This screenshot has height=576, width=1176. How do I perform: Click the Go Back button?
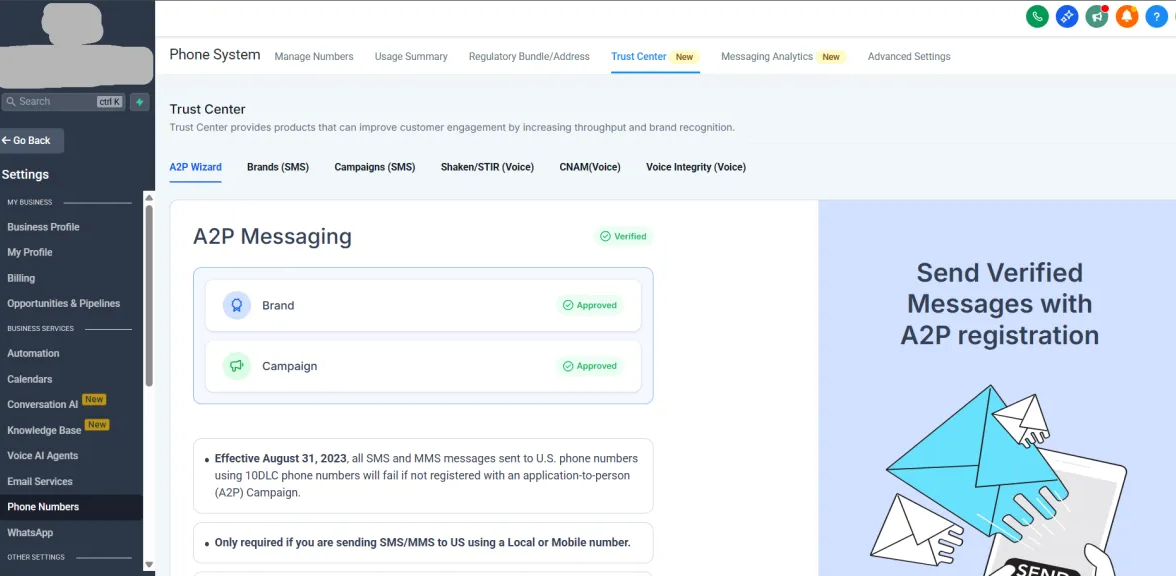[32, 140]
